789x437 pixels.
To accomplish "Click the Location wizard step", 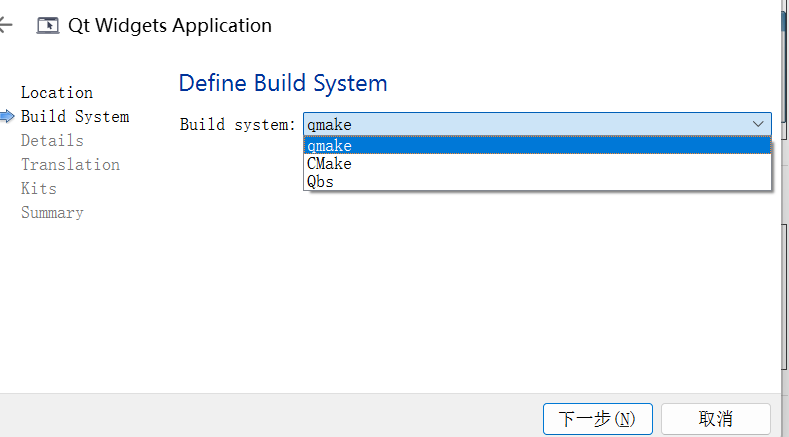I will click(57, 93).
